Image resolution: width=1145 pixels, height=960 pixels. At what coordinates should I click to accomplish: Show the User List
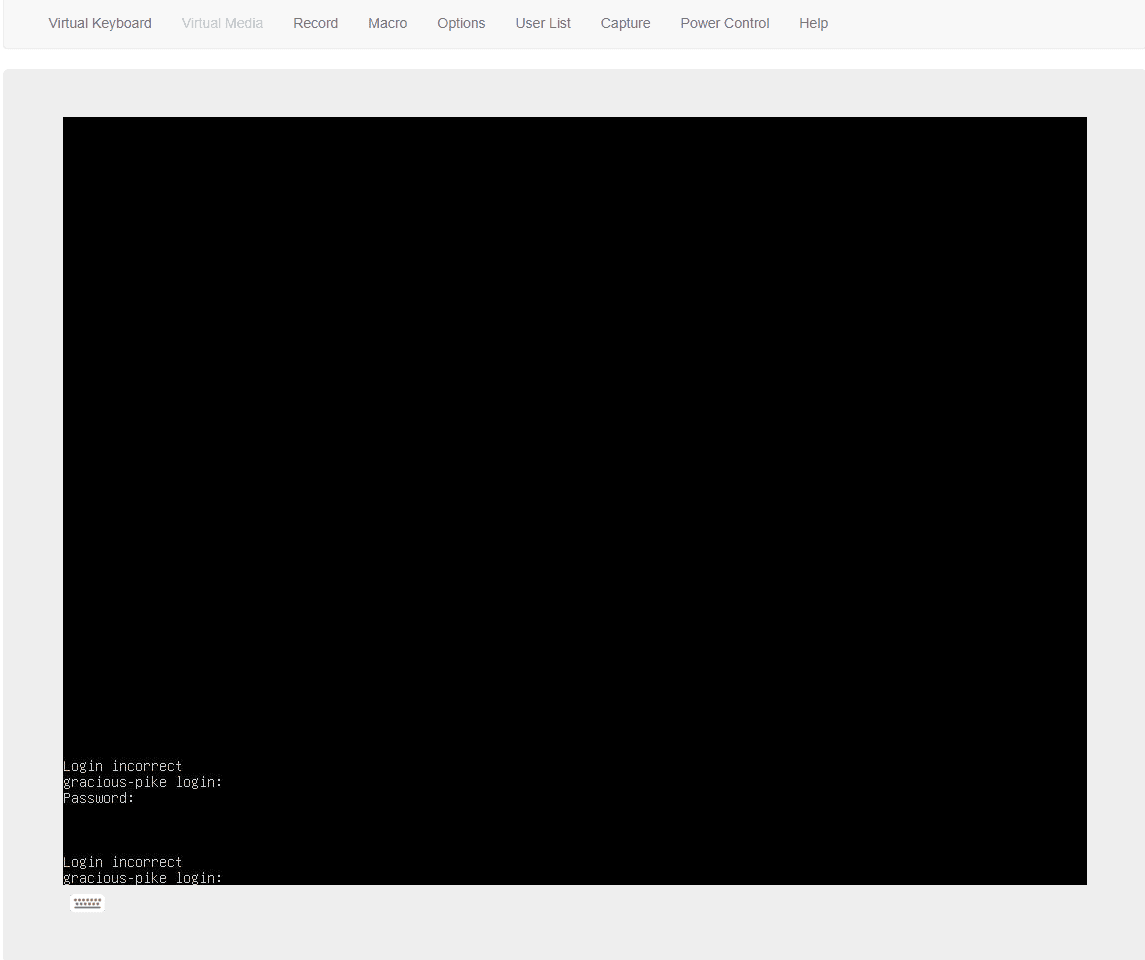pos(543,23)
